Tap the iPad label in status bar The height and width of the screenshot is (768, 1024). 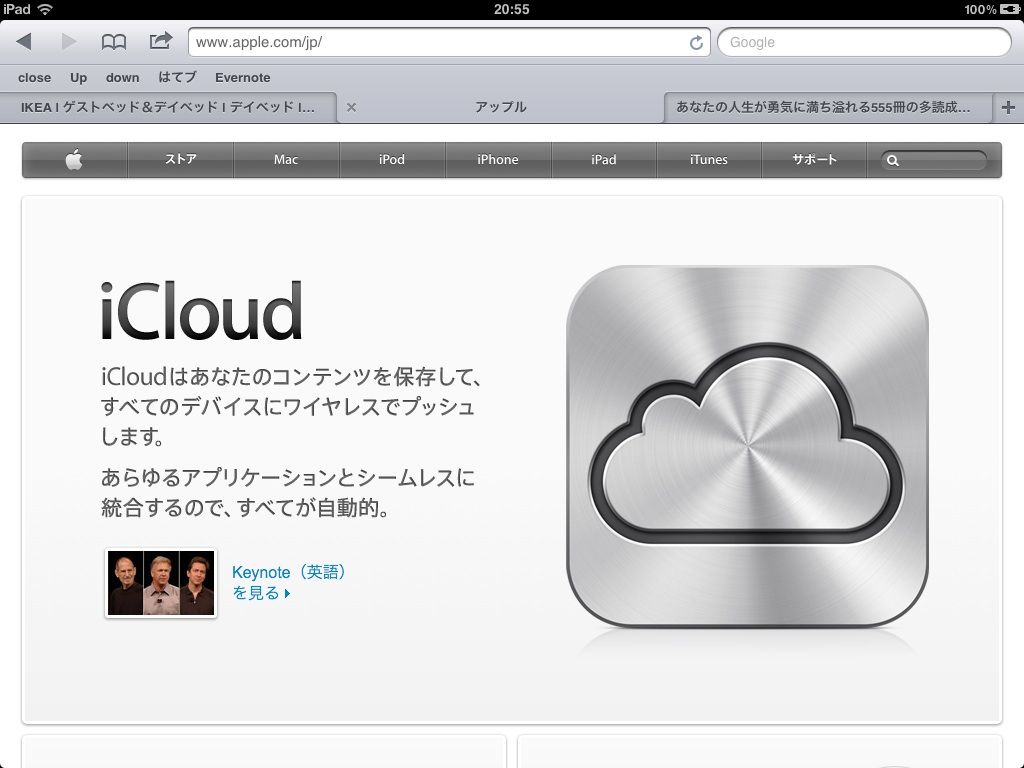coord(17,9)
